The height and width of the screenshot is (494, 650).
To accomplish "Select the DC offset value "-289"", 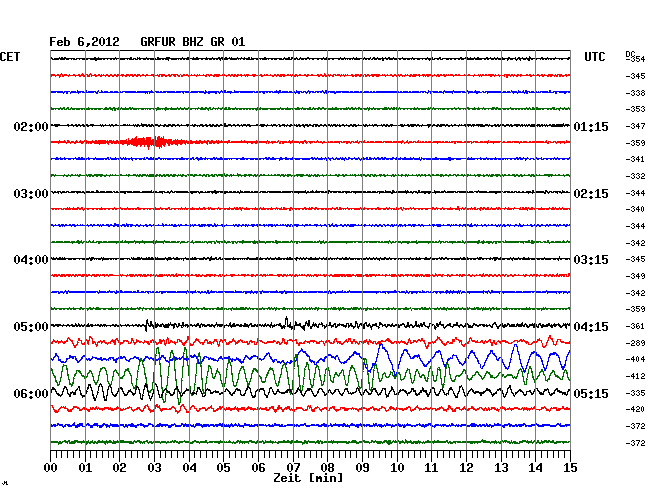I will point(635,343).
